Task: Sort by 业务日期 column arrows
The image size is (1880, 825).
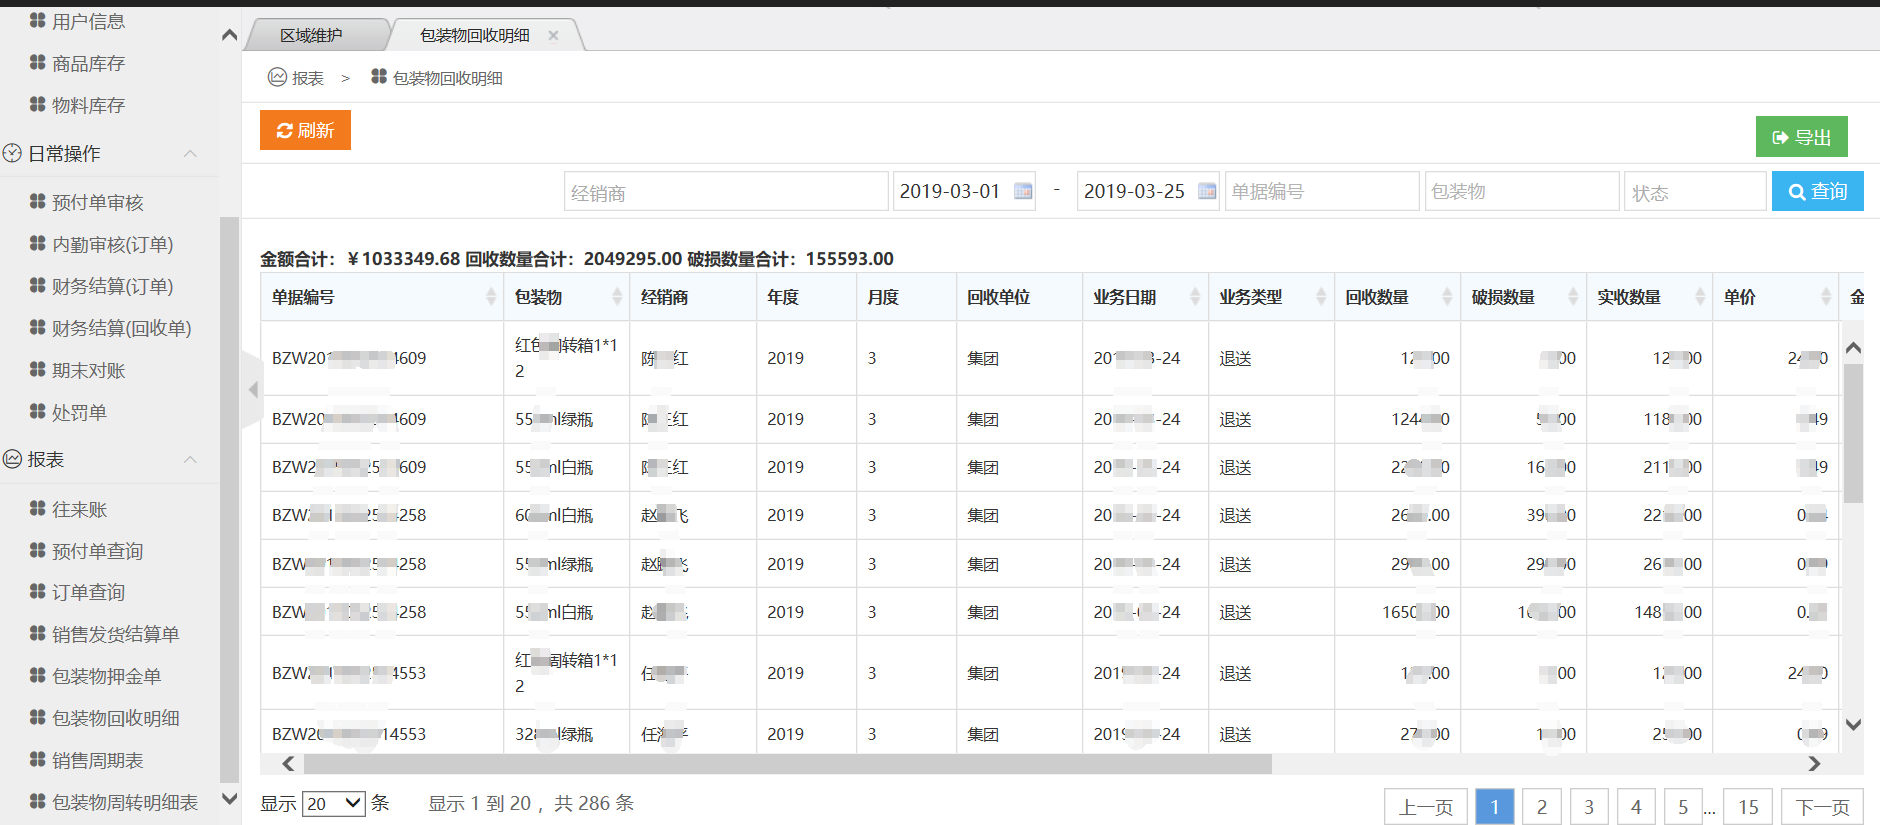Action: (x=1194, y=297)
